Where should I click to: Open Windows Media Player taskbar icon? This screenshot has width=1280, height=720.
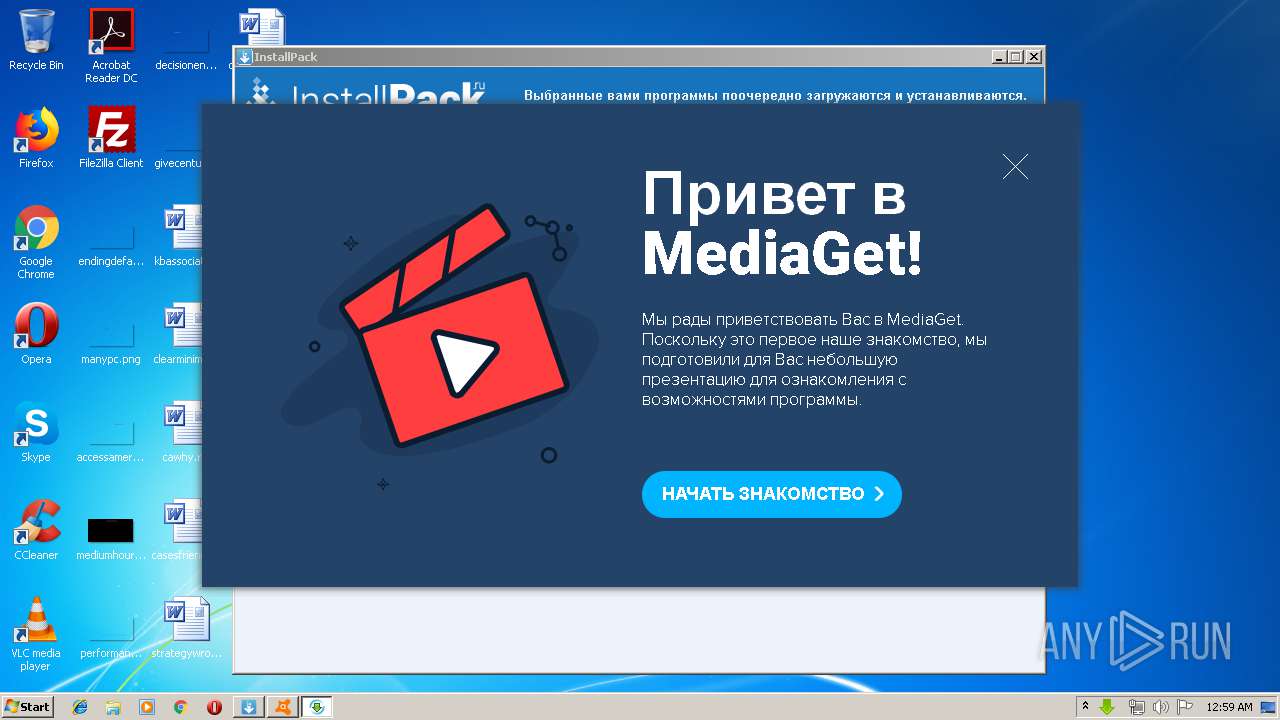point(147,707)
